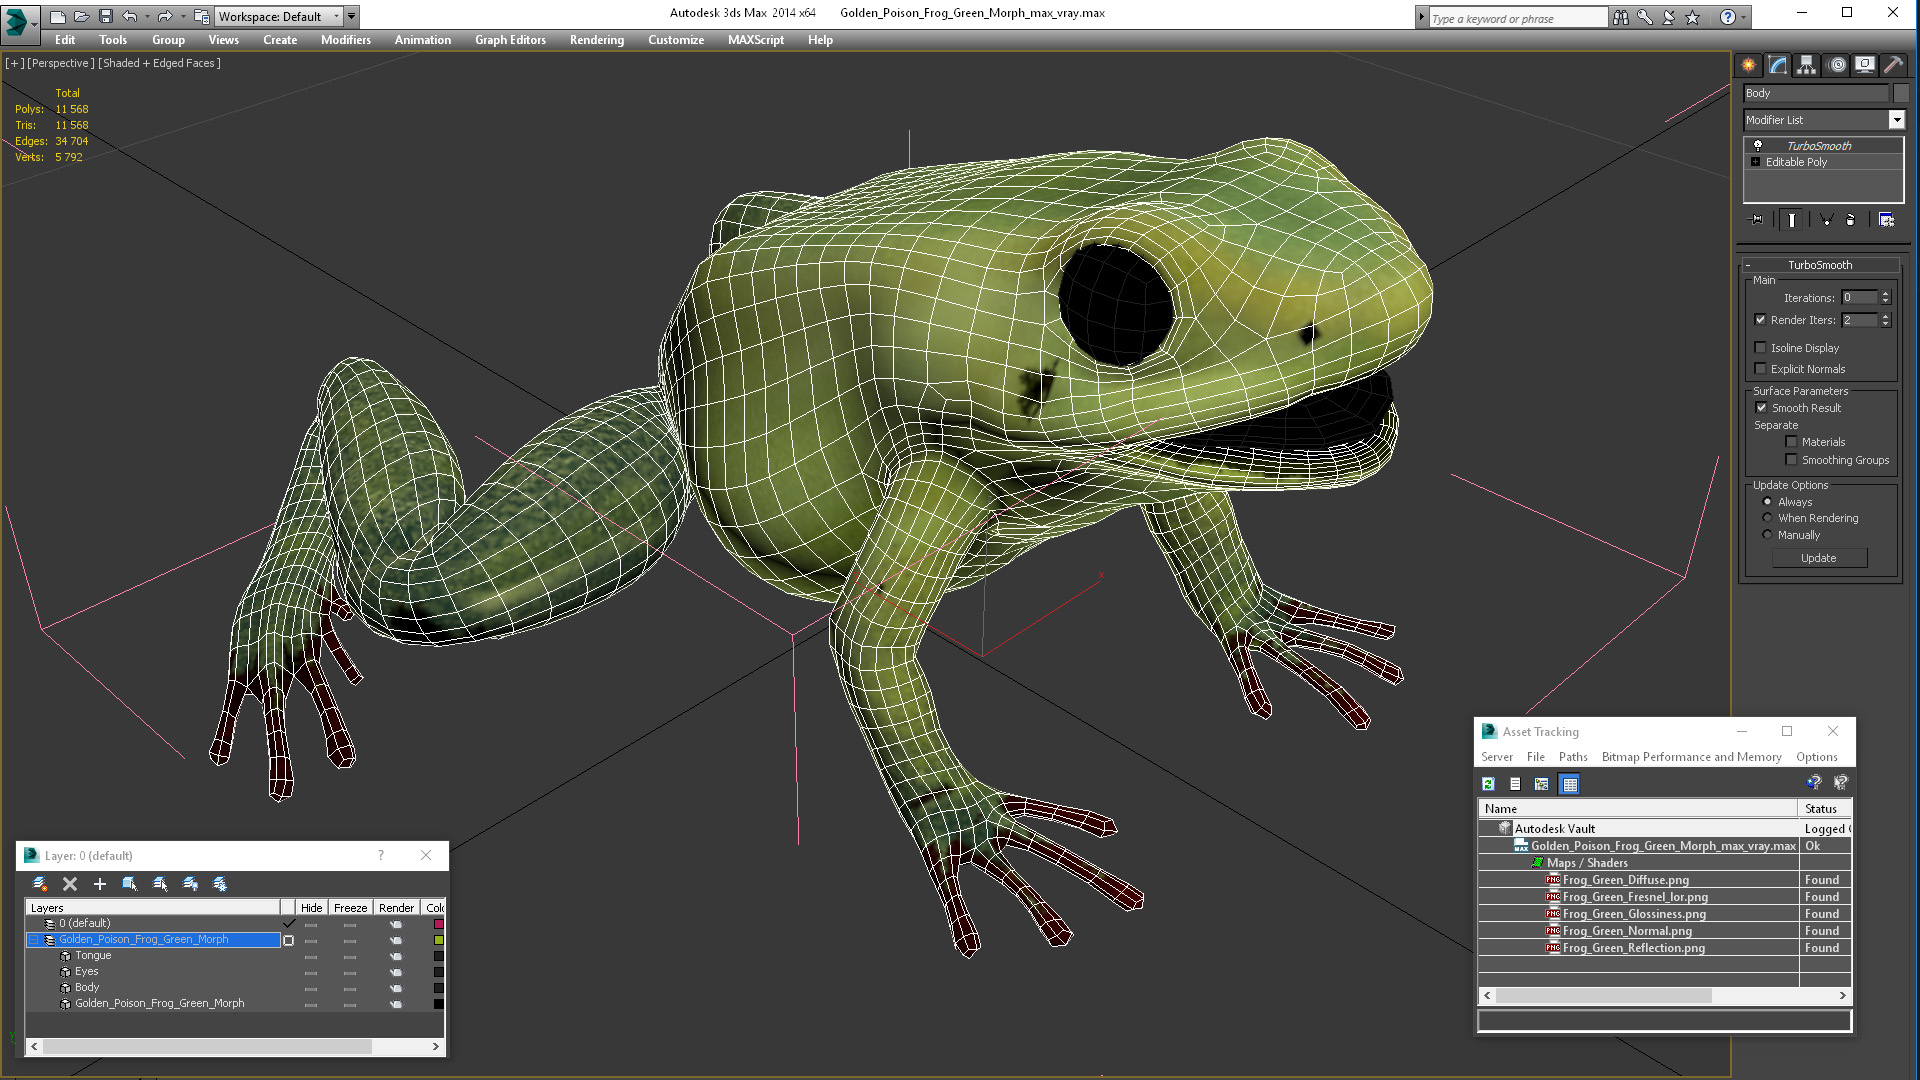The image size is (1920, 1080).
Task: Click the New Scene toolbar icon
Action: coord(57,16)
